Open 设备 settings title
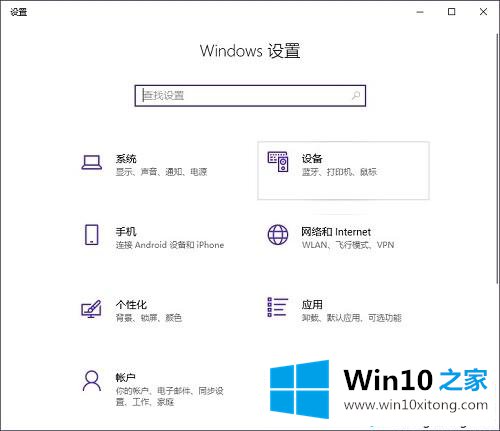Image resolution: width=500 pixels, height=431 pixels. click(312, 159)
